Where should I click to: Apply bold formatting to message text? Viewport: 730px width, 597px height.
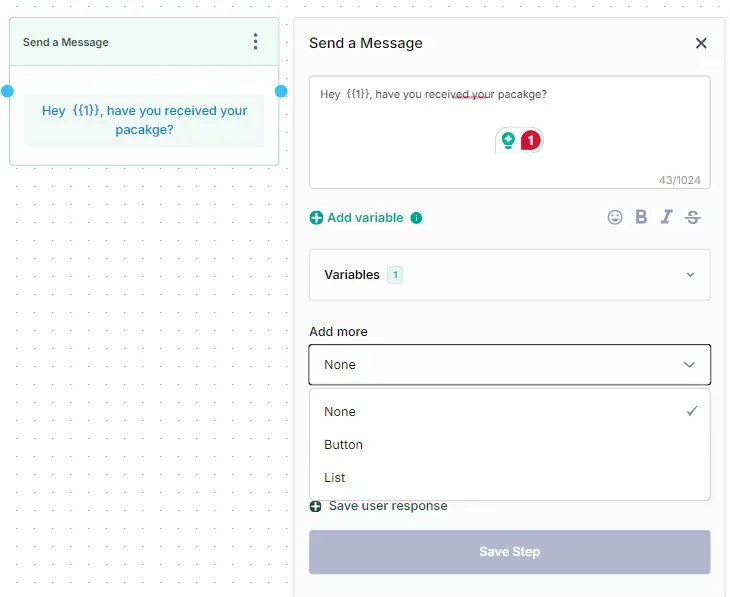click(x=641, y=217)
